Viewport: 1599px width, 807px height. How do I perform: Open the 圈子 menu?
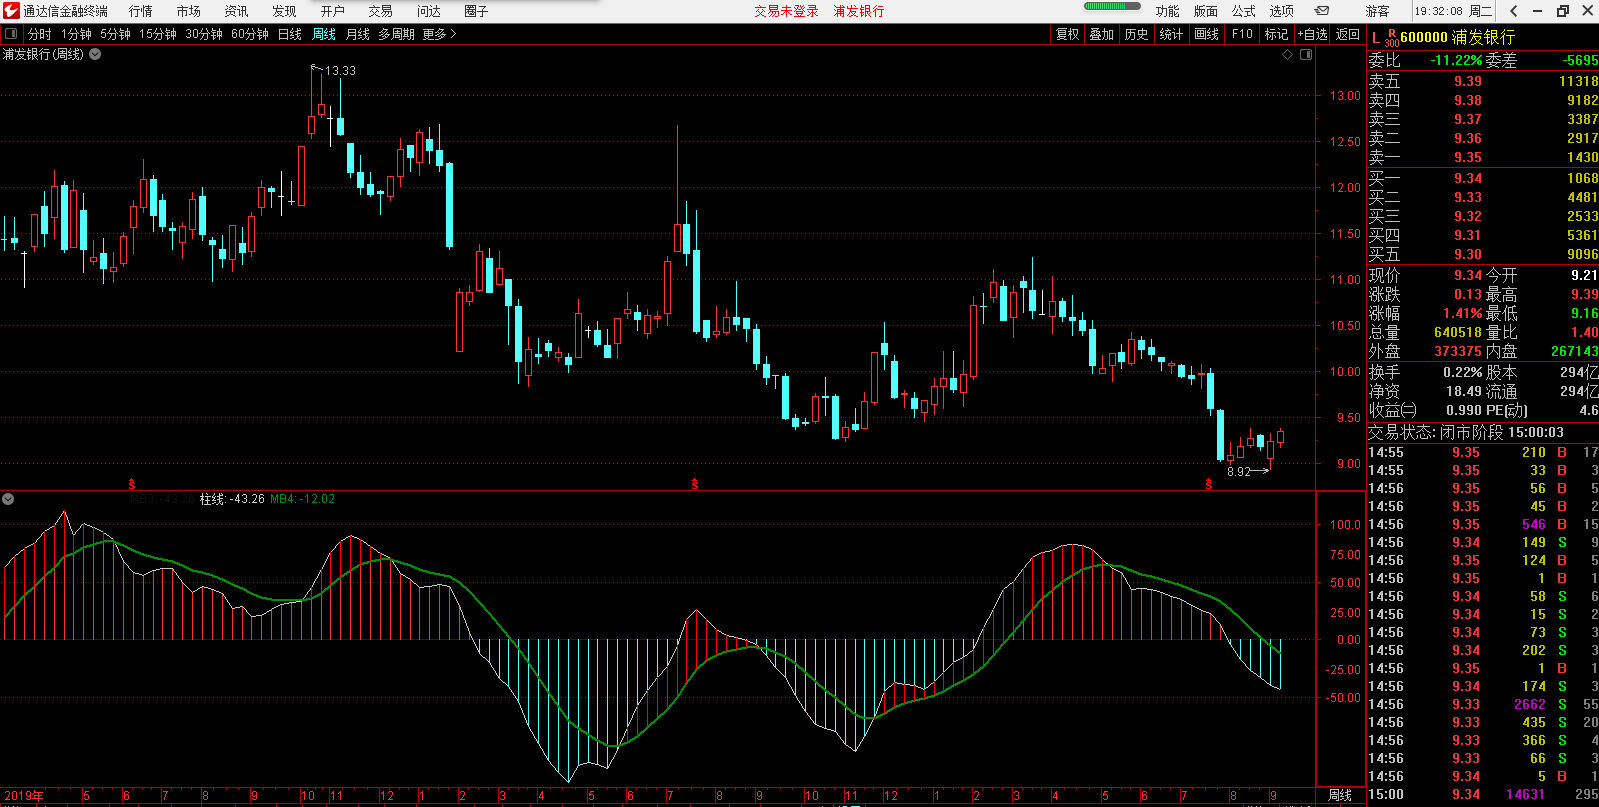pos(477,11)
